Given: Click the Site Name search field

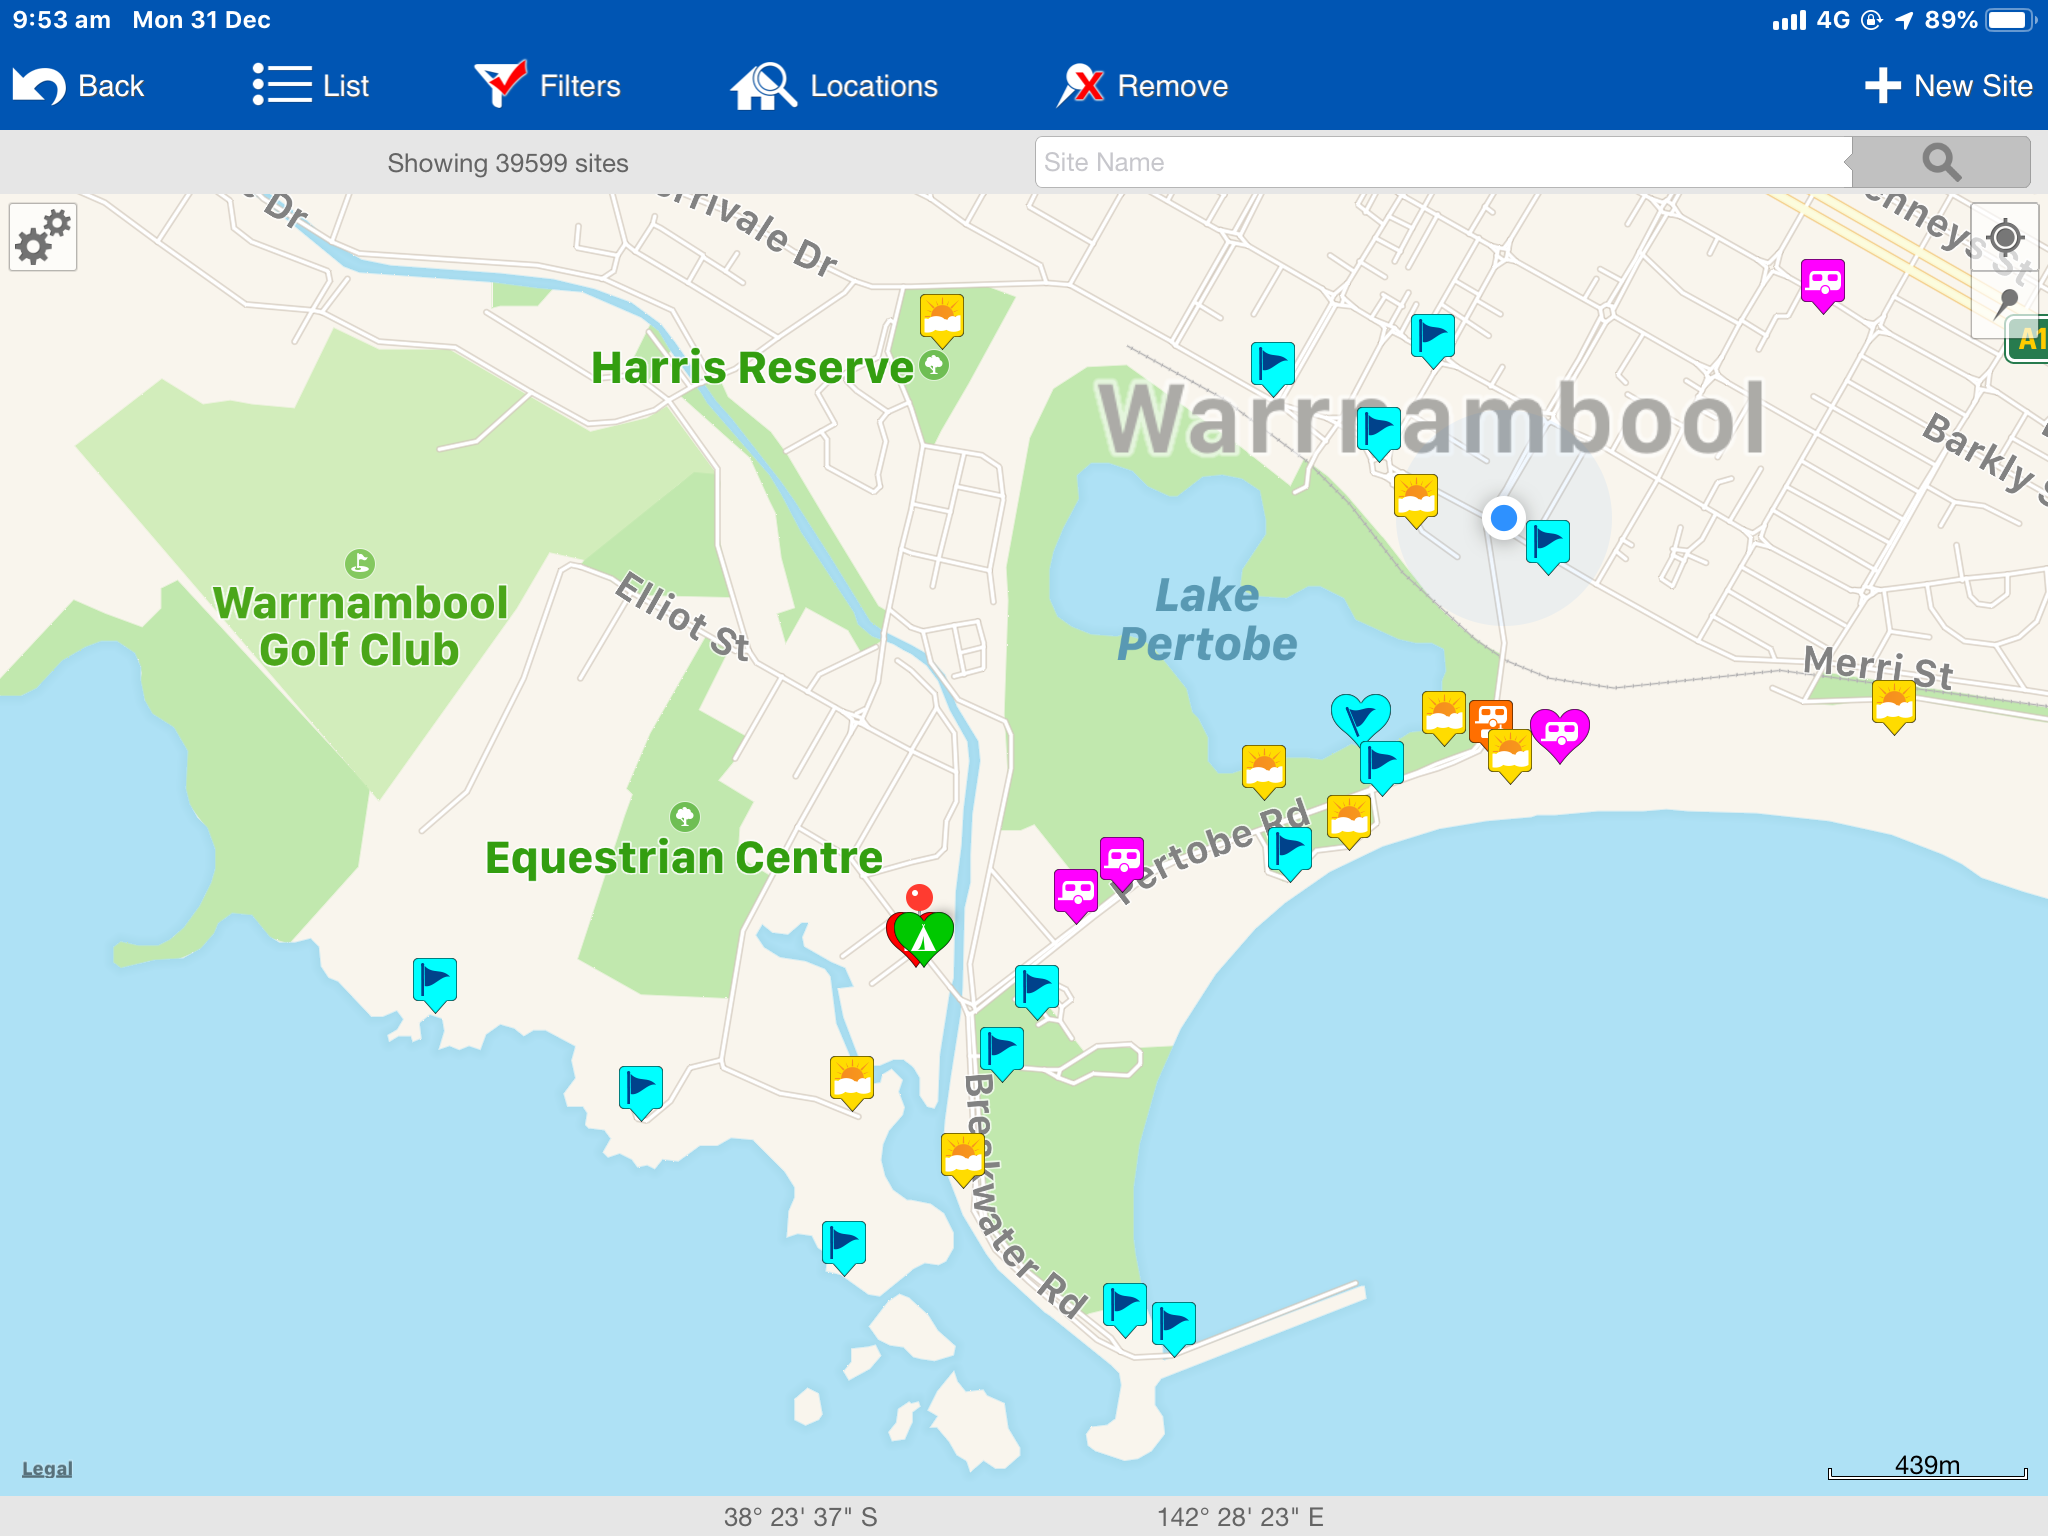Looking at the screenshot, I should (x=1440, y=162).
